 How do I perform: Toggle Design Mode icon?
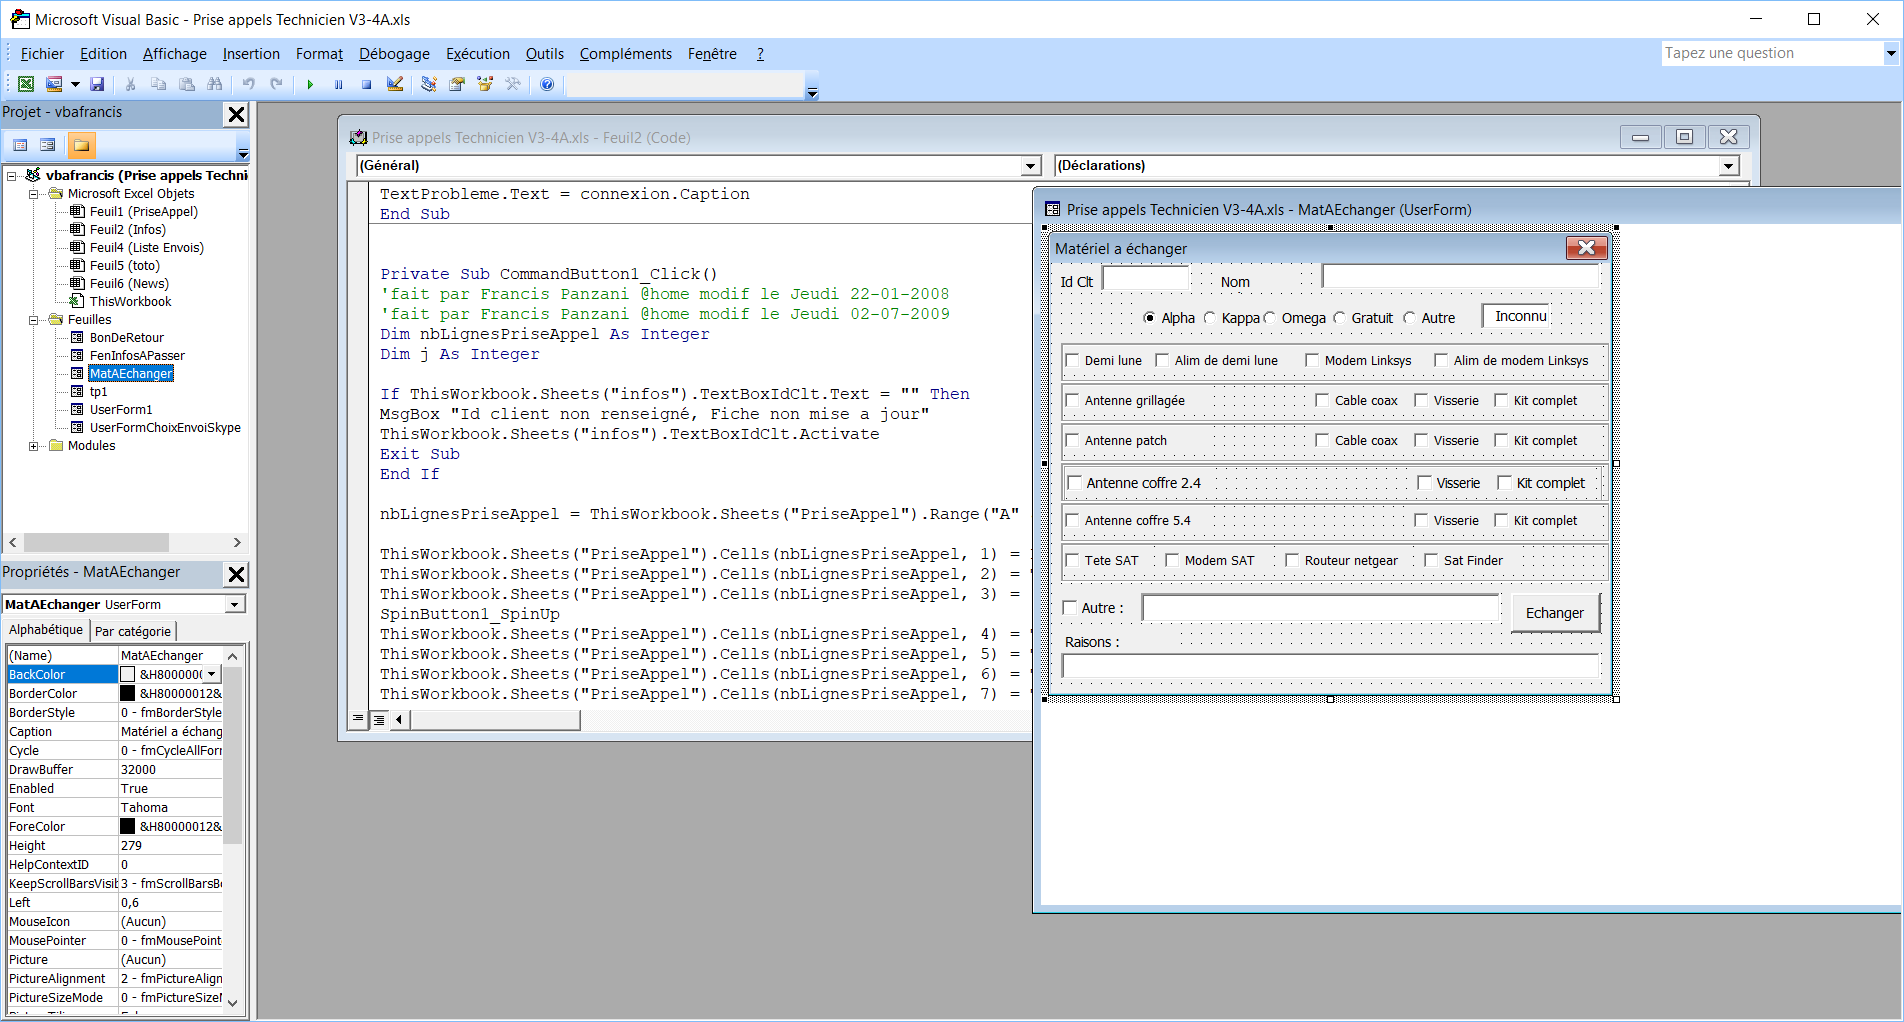coord(395,84)
